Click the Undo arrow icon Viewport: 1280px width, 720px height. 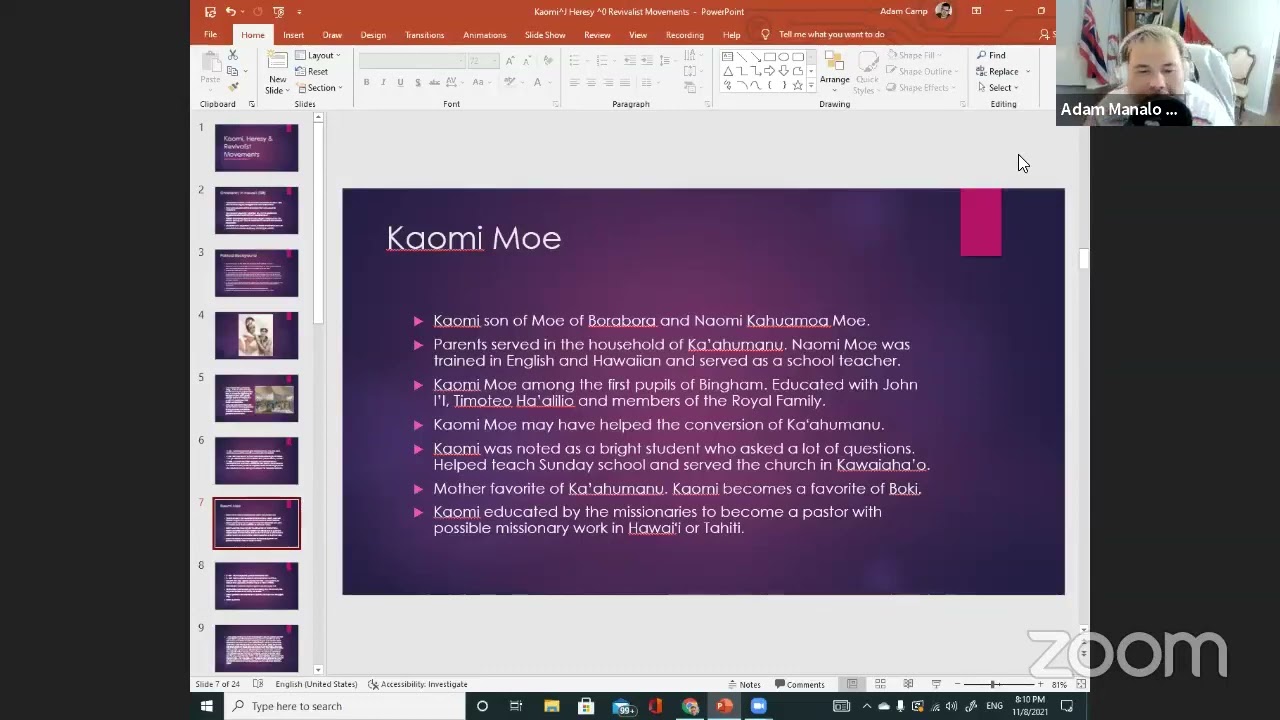click(x=231, y=12)
